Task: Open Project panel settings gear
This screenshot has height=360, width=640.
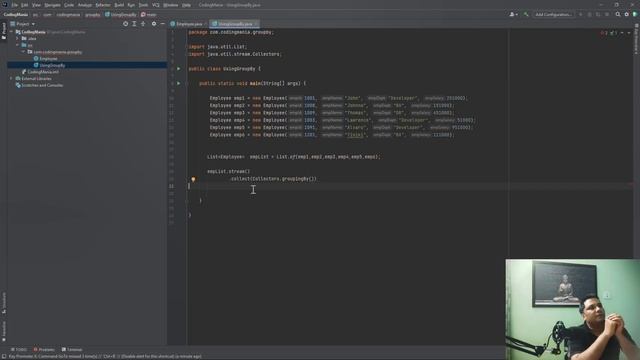Action: [154, 24]
